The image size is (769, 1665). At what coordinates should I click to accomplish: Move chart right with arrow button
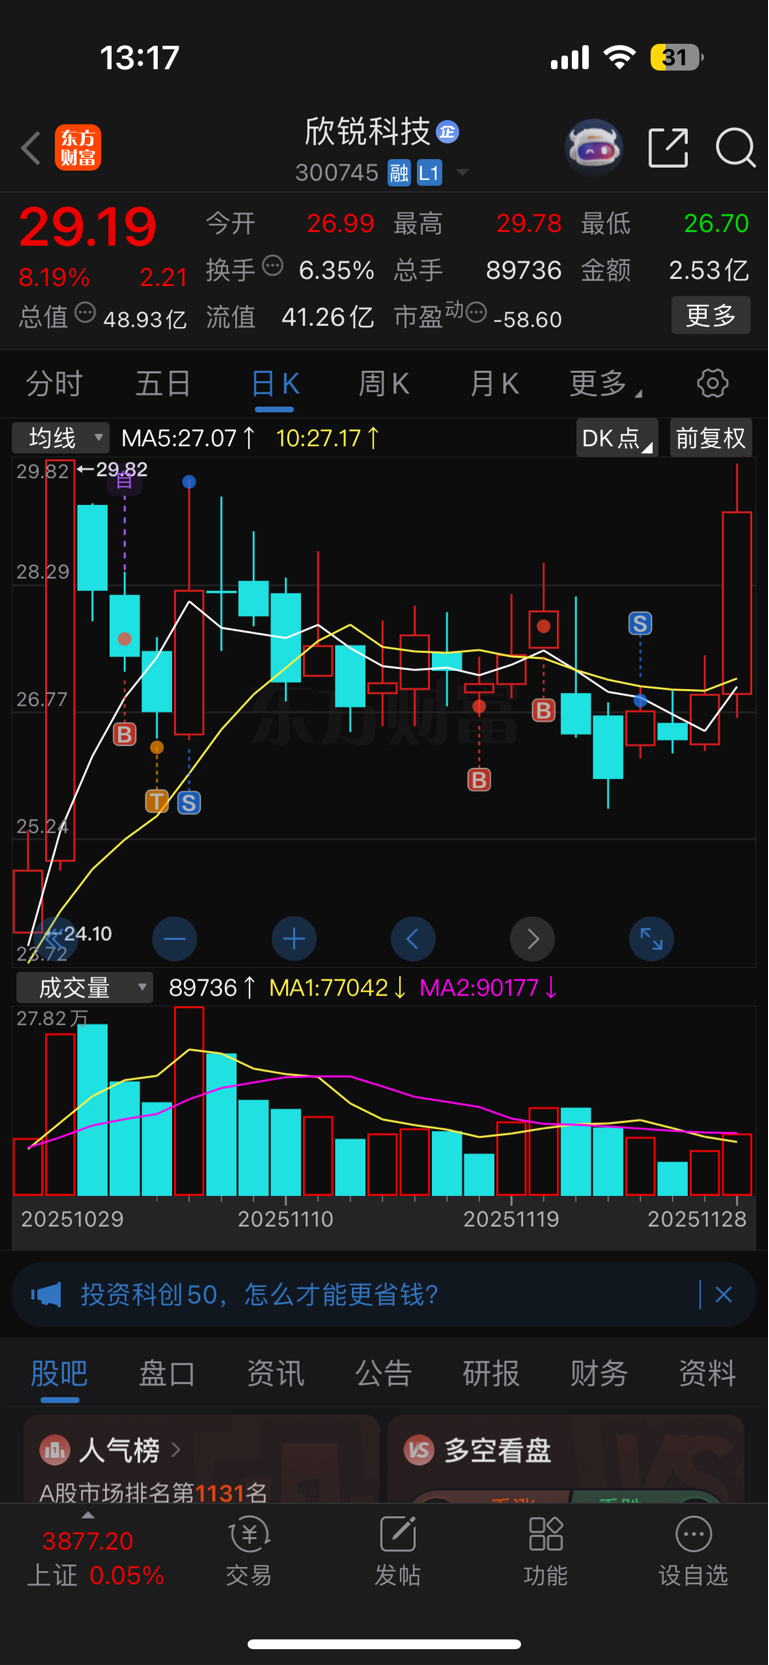[x=533, y=939]
